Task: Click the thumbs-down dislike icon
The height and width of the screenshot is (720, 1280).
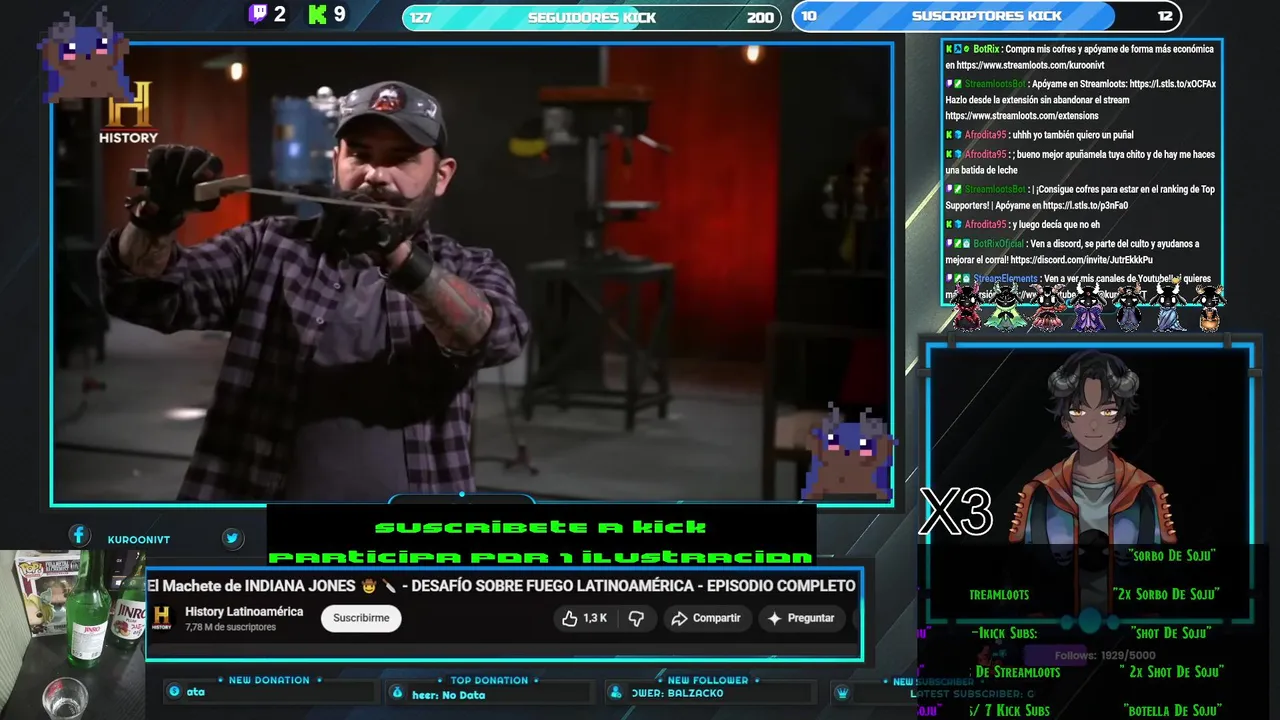Action: [636, 618]
